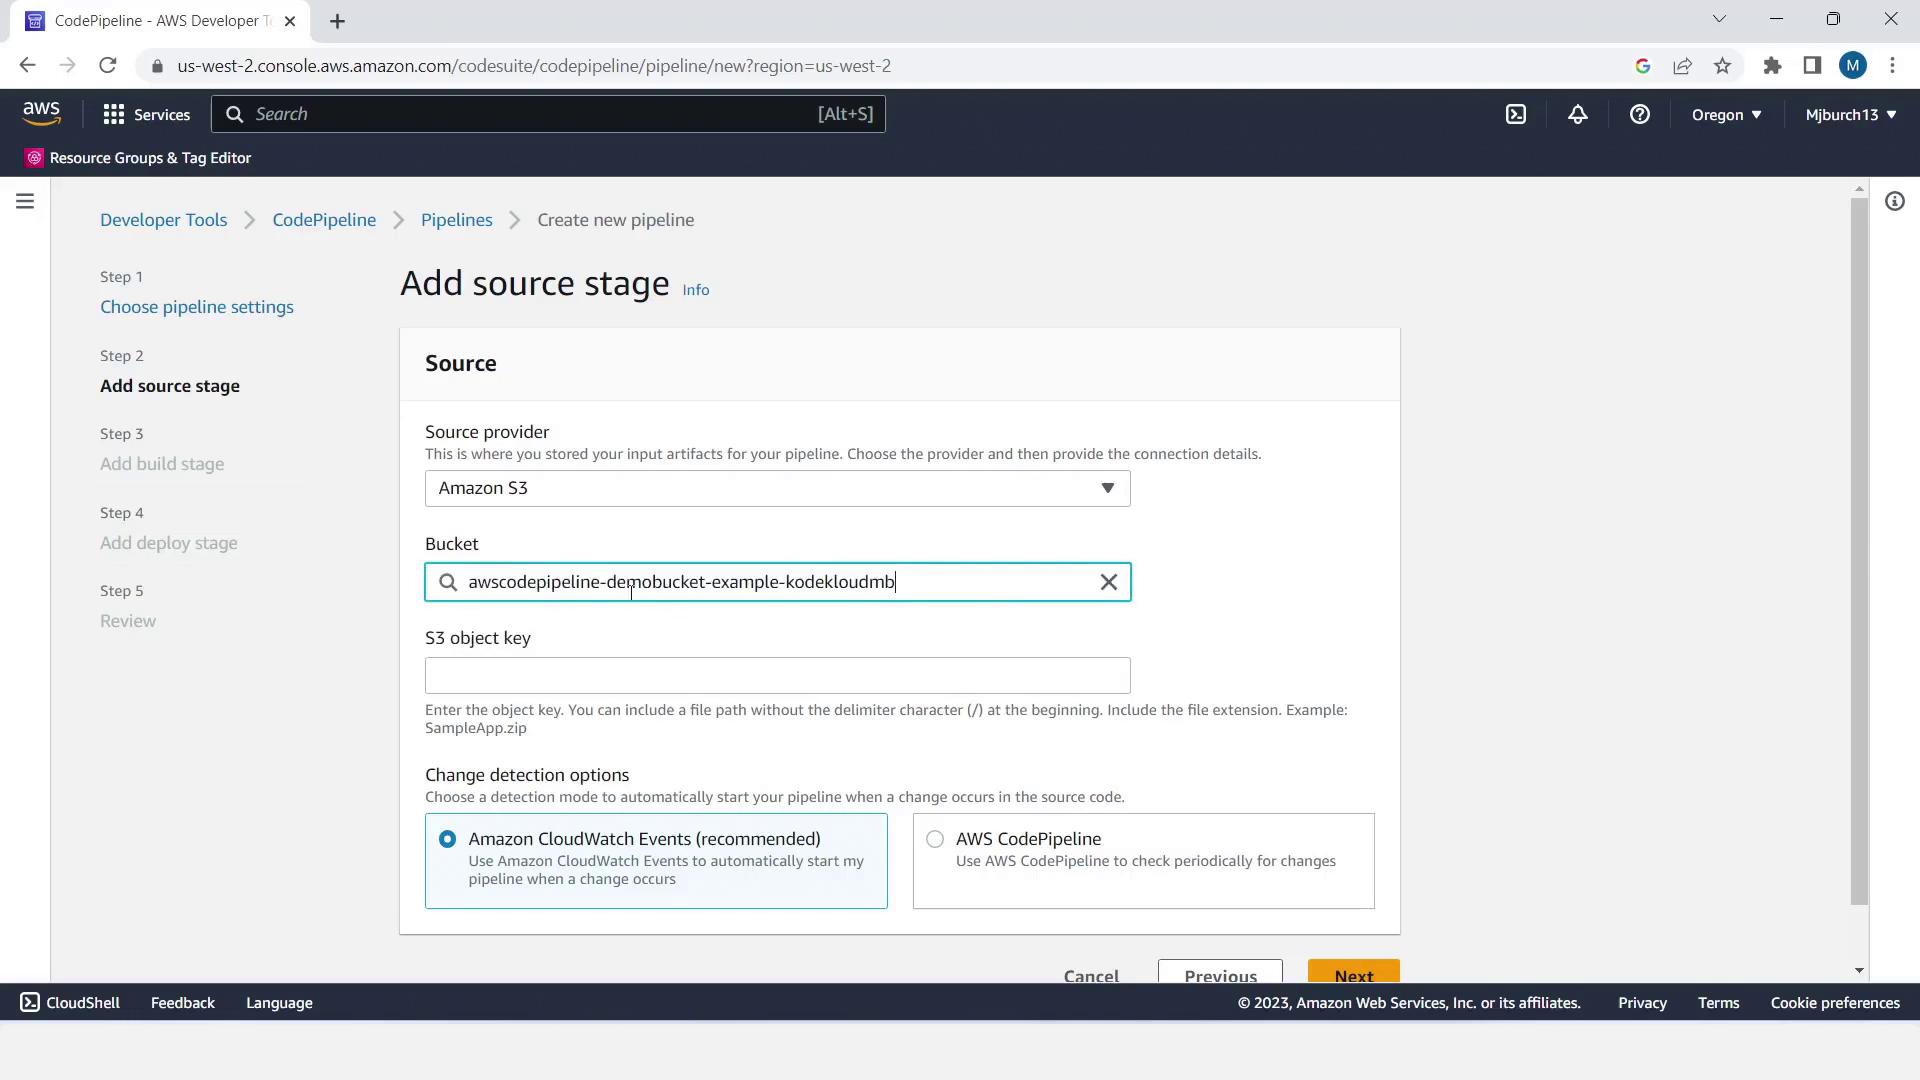Select AWS CodePipeline detection radio option

click(935, 839)
